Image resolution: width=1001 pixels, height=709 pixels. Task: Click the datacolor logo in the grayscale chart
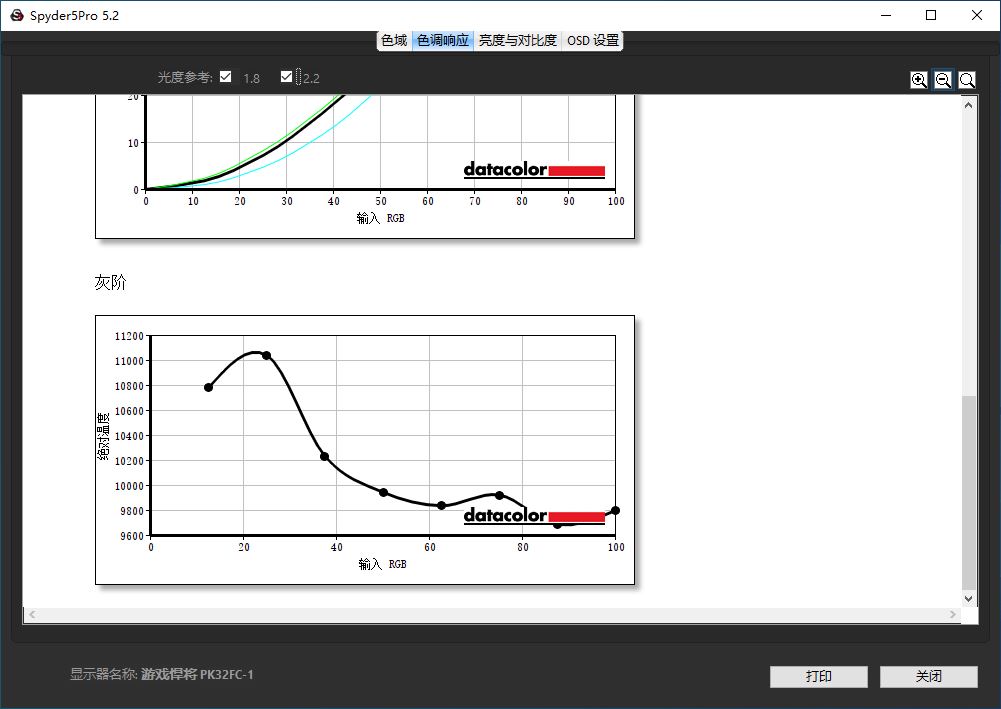pos(534,517)
